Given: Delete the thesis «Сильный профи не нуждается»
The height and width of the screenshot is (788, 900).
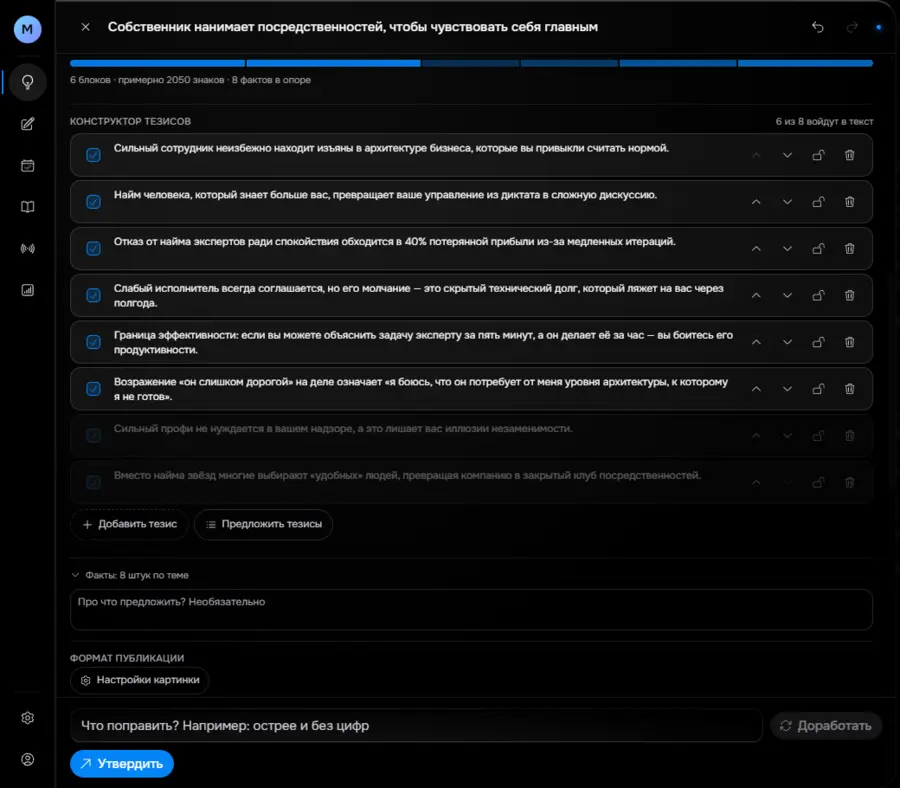Looking at the screenshot, I should (x=849, y=436).
